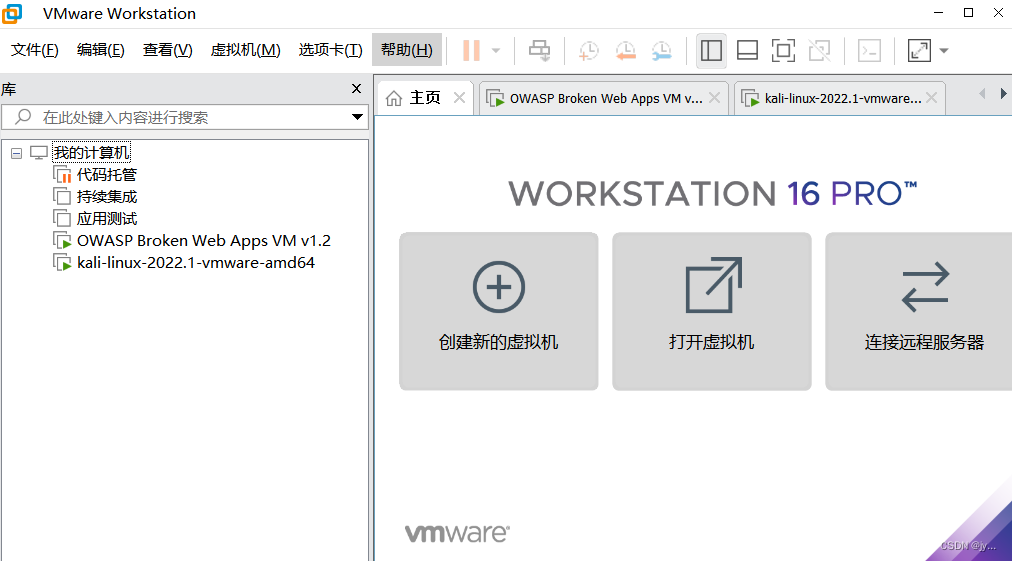Enter full screen mode icon
1012x561 pixels.
(x=783, y=50)
